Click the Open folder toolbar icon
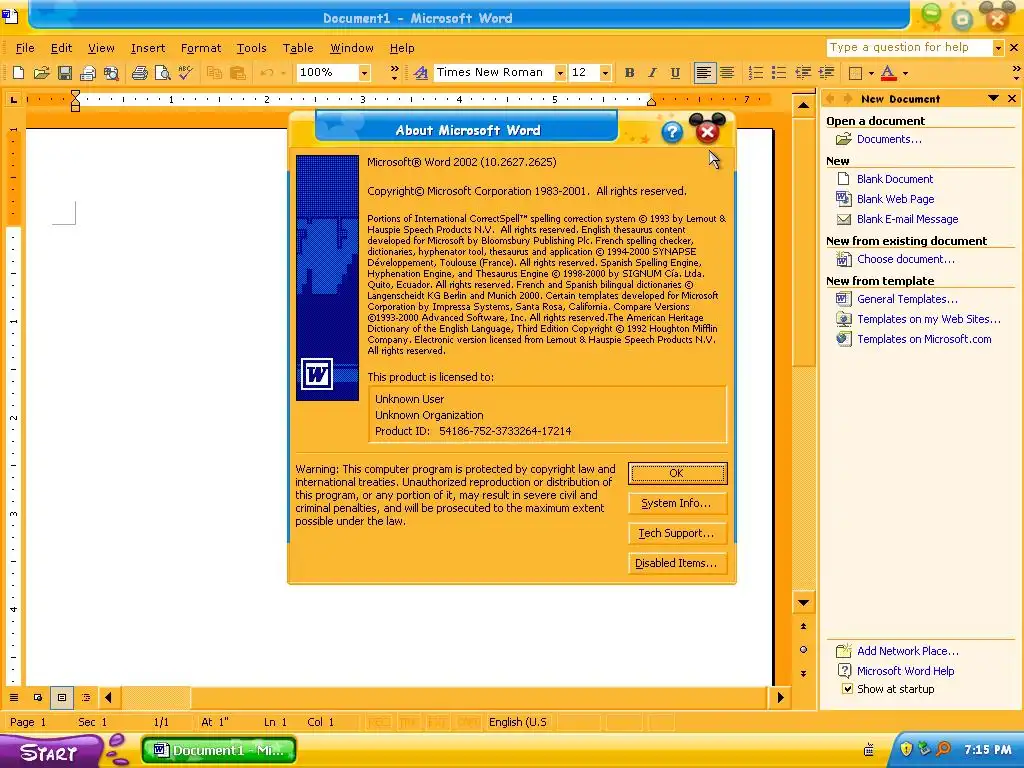This screenshot has width=1024, height=768. (42, 72)
